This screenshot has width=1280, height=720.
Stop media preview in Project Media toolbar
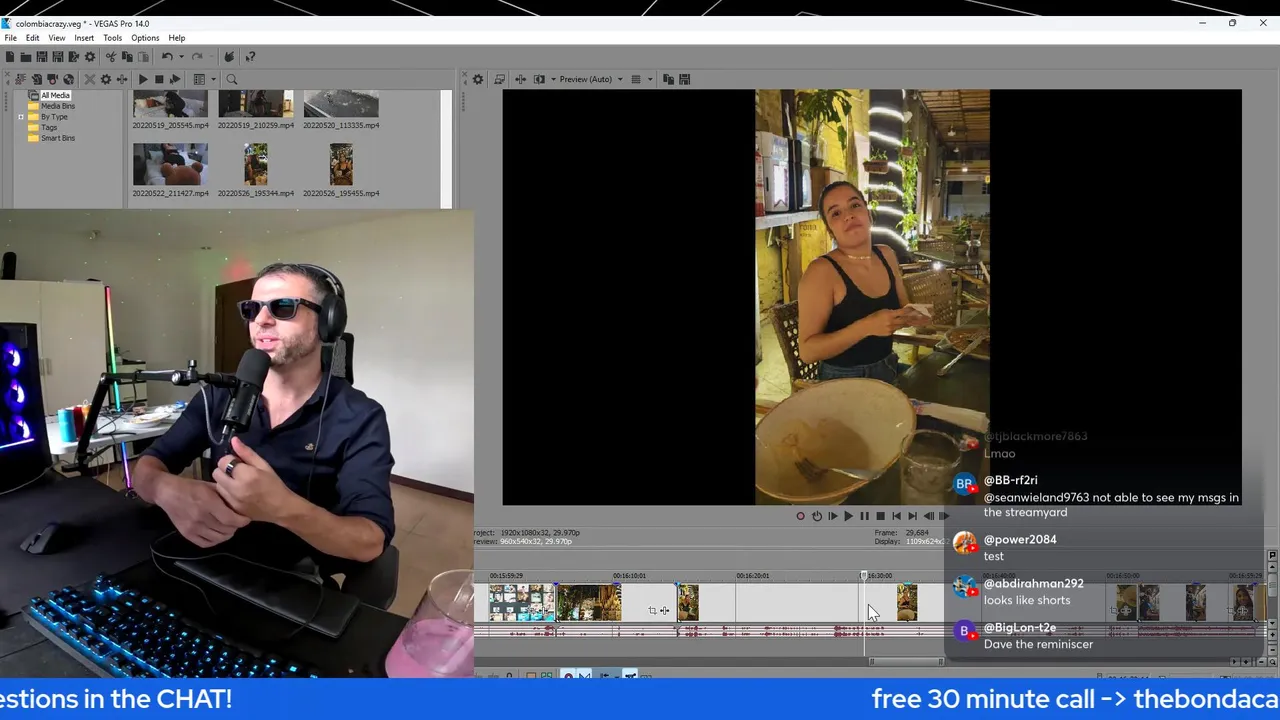159,79
